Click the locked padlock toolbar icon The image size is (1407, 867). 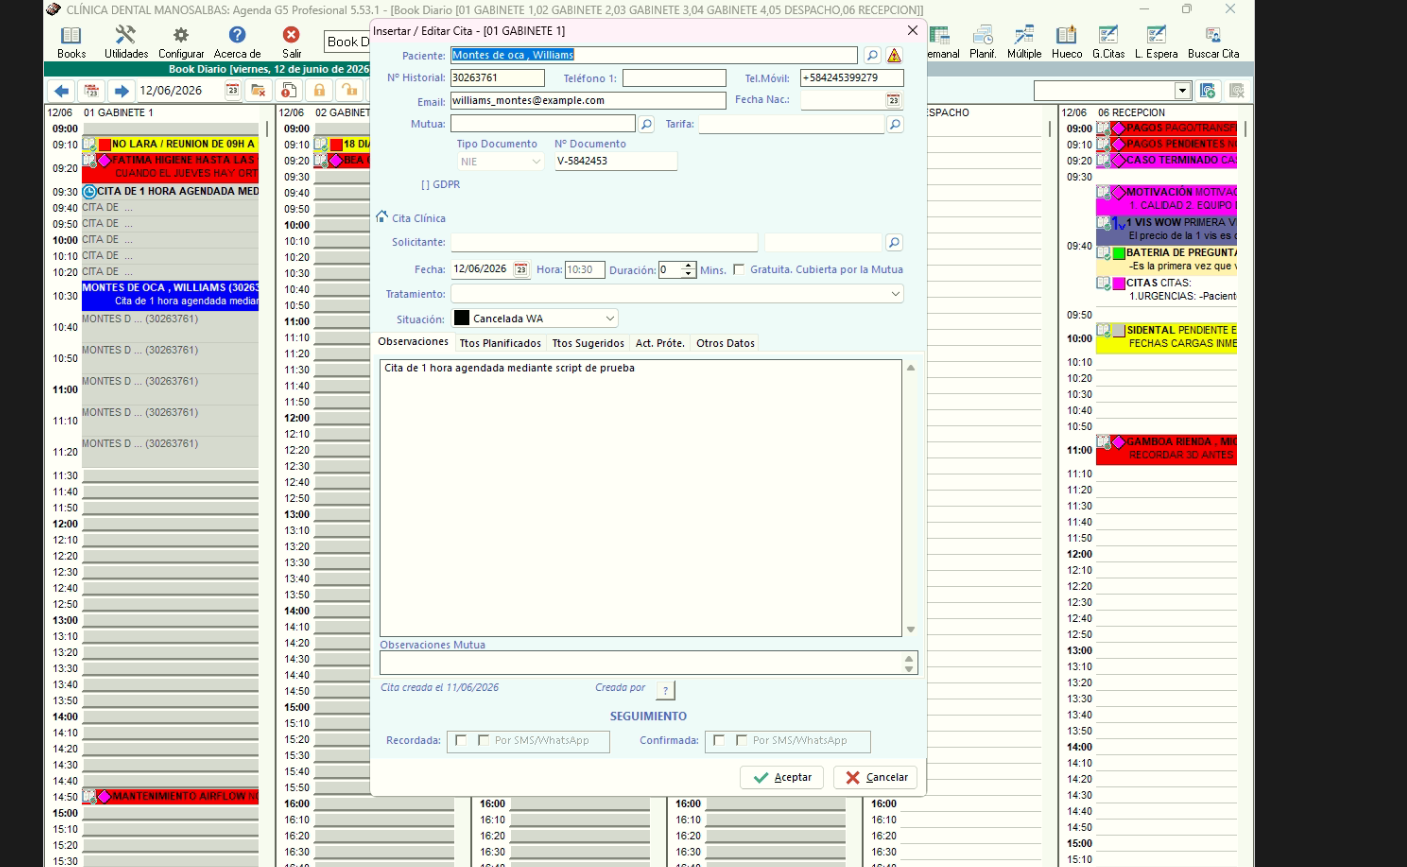[319, 91]
